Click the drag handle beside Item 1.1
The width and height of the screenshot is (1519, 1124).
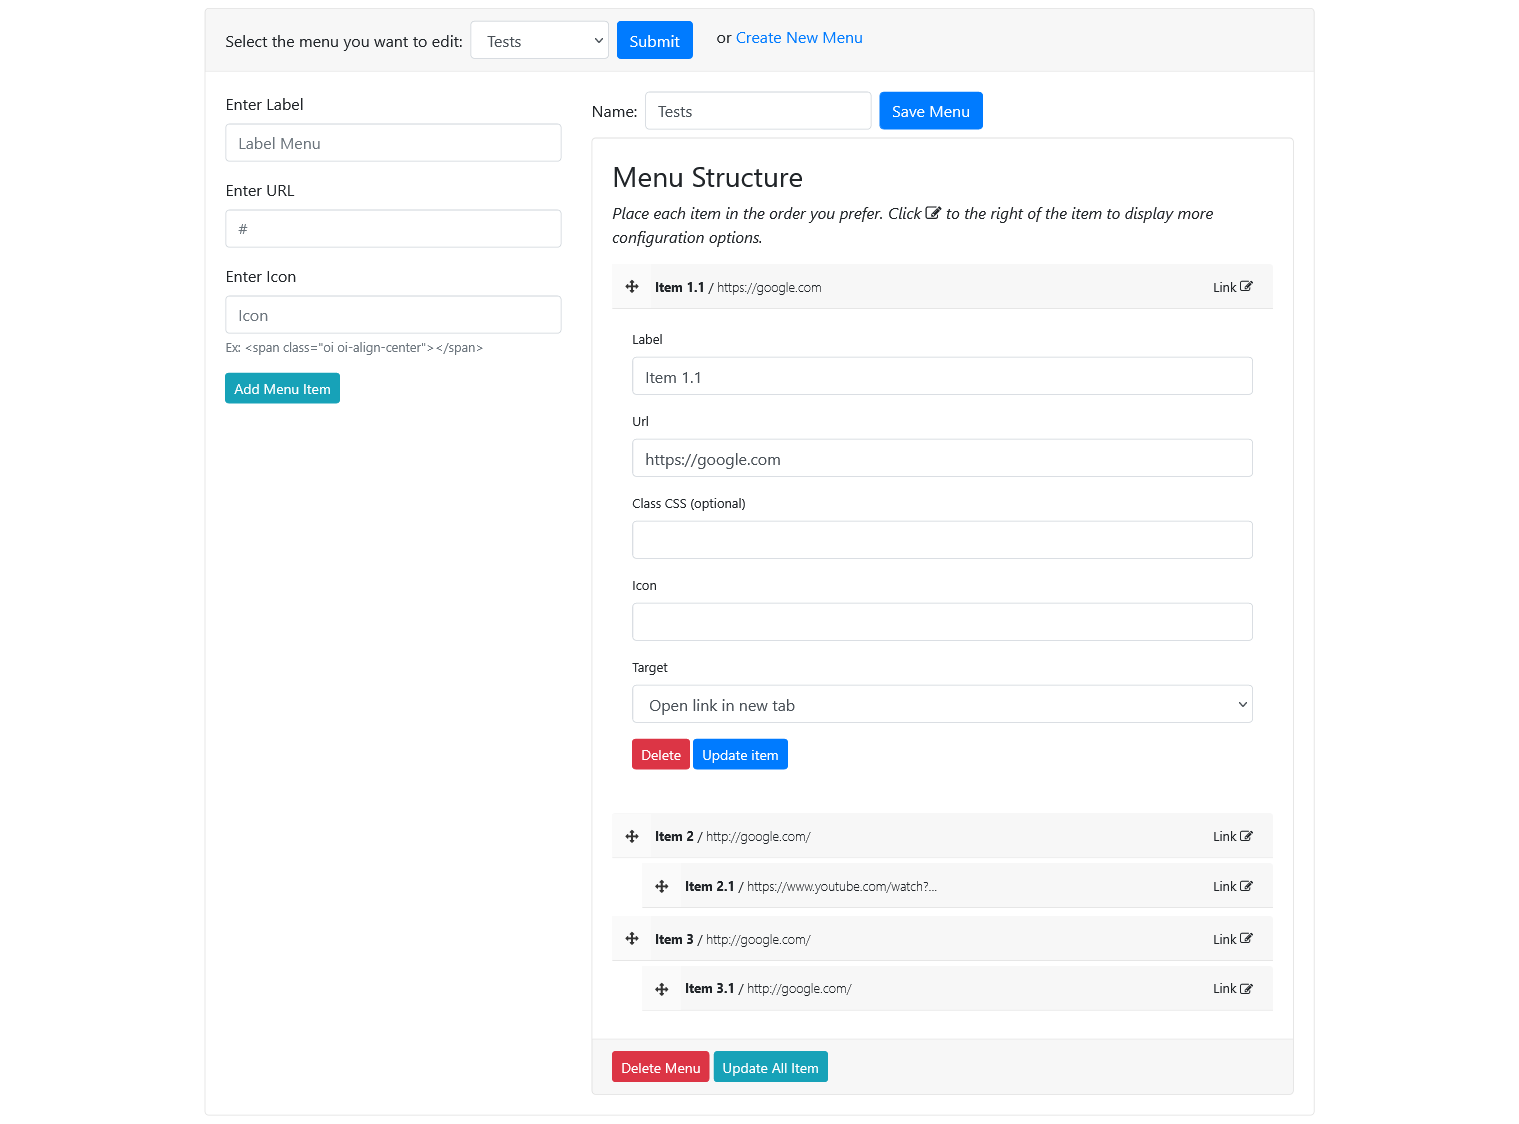click(x=631, y=286)
